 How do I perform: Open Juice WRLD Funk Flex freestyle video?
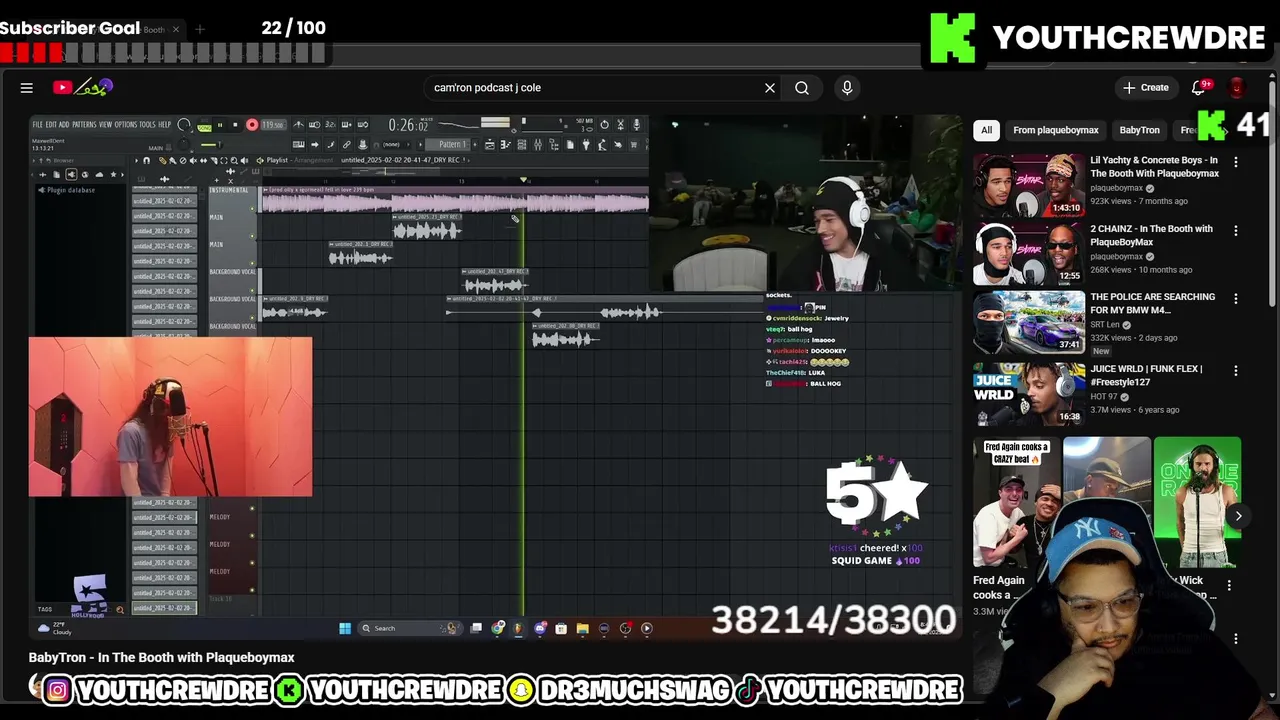click(x=1029, y=393)
